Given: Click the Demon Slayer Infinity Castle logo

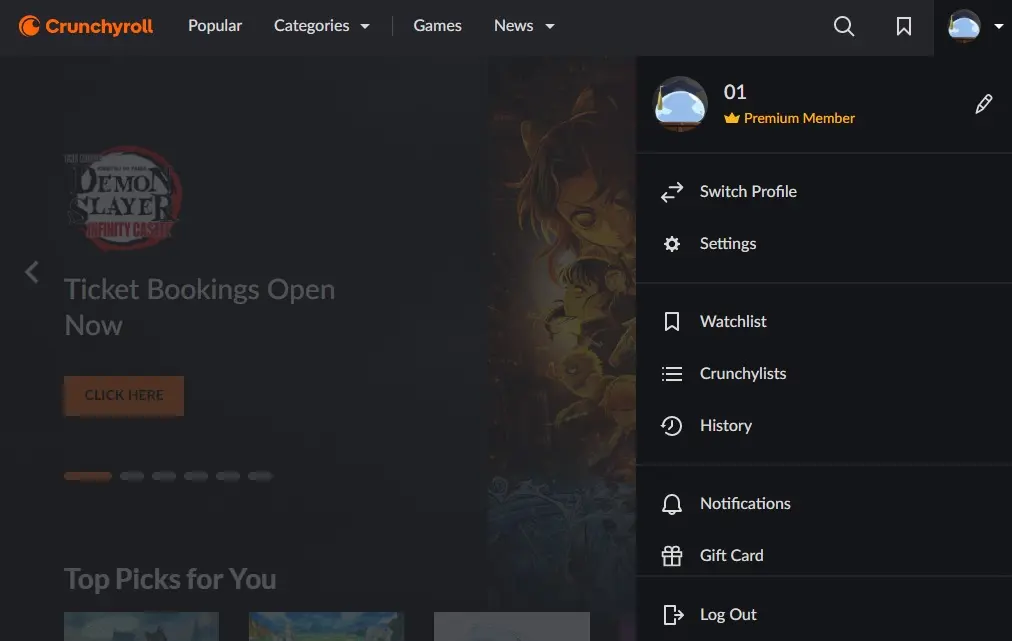Looking at the screenshot, I should click(123, 198).
